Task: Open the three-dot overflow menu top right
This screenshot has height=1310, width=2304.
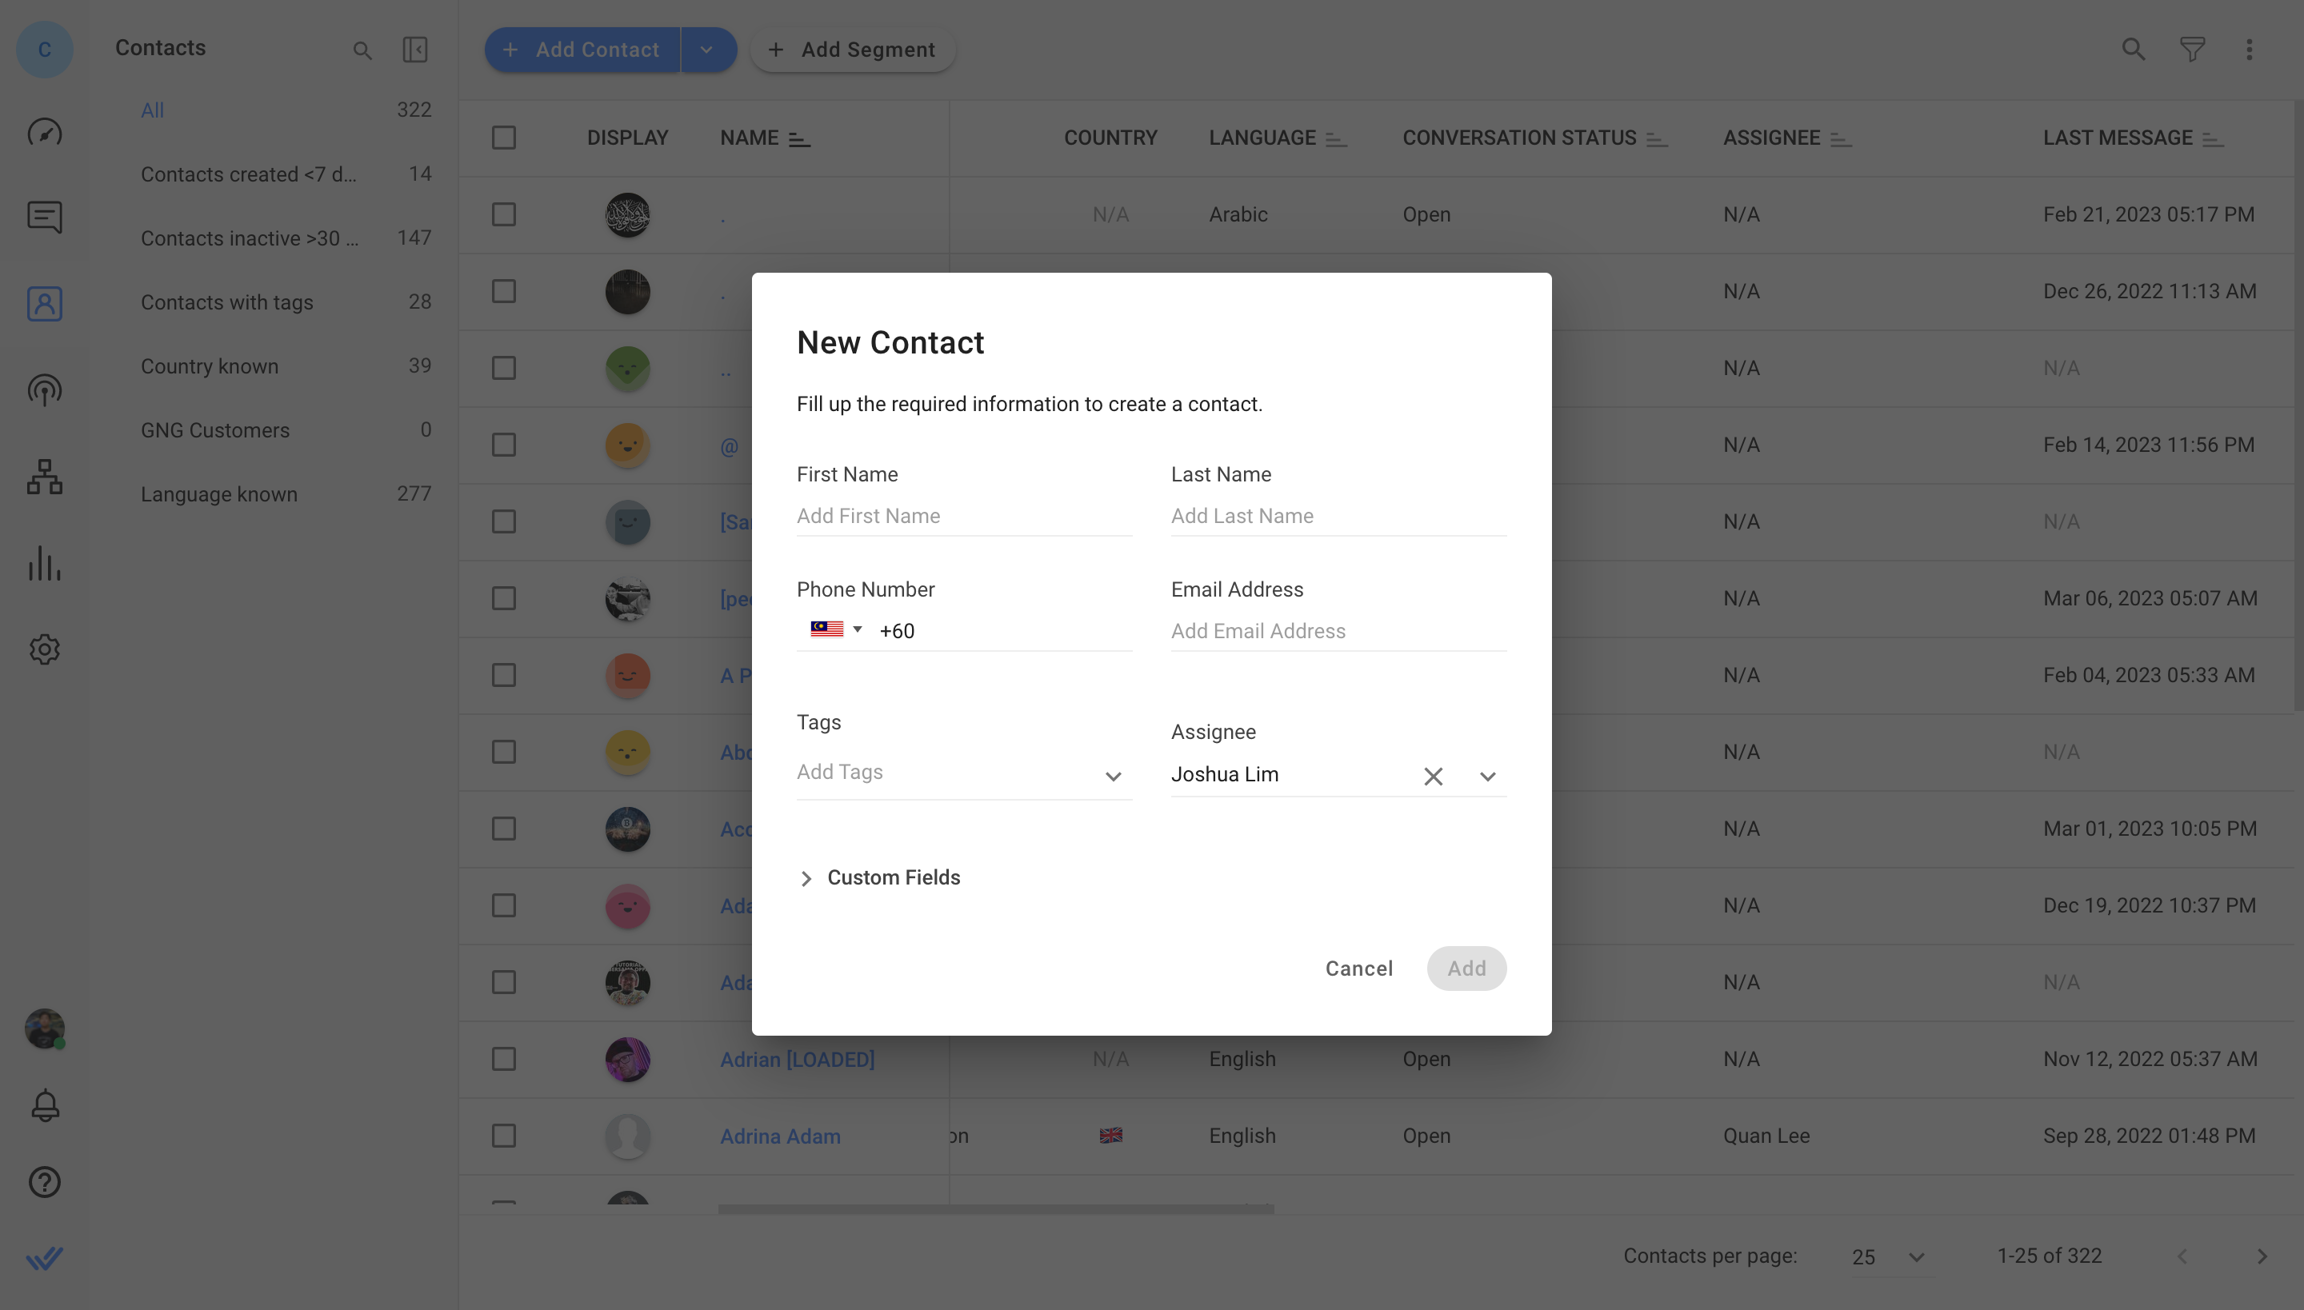Action: pos(2250,49)
